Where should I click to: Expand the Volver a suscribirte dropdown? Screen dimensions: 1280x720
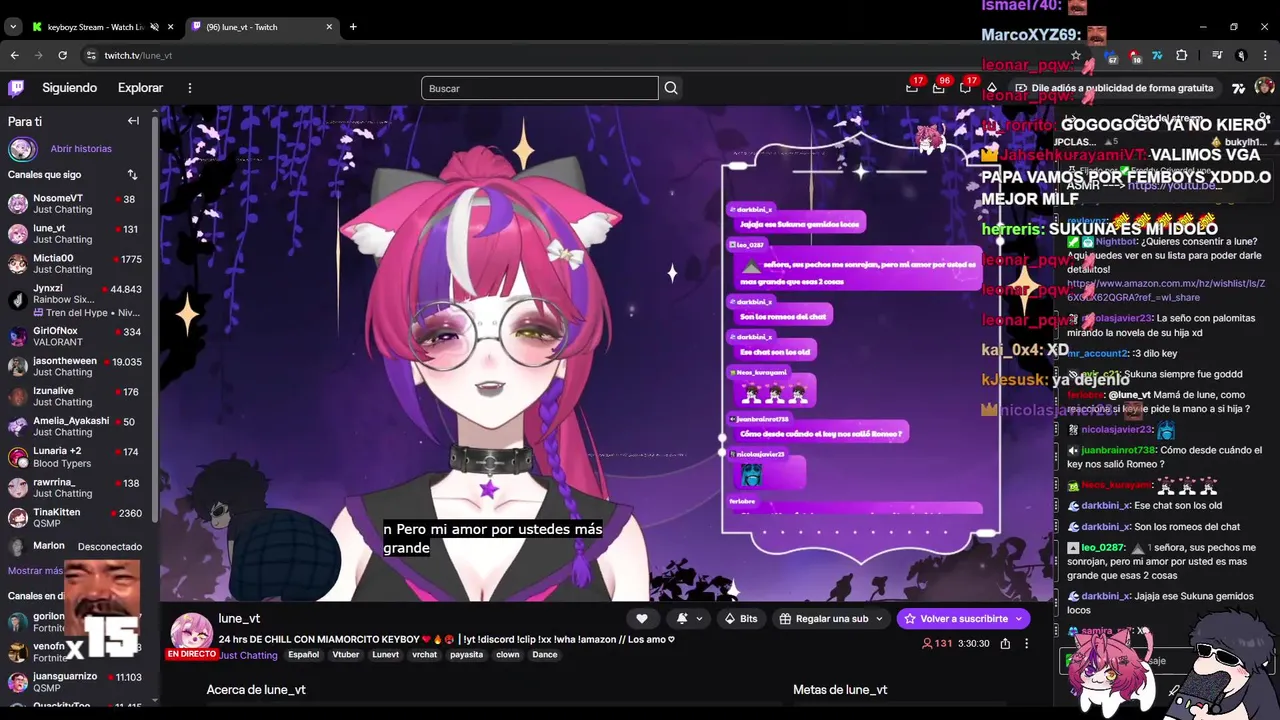click(x=1019, y=619)
